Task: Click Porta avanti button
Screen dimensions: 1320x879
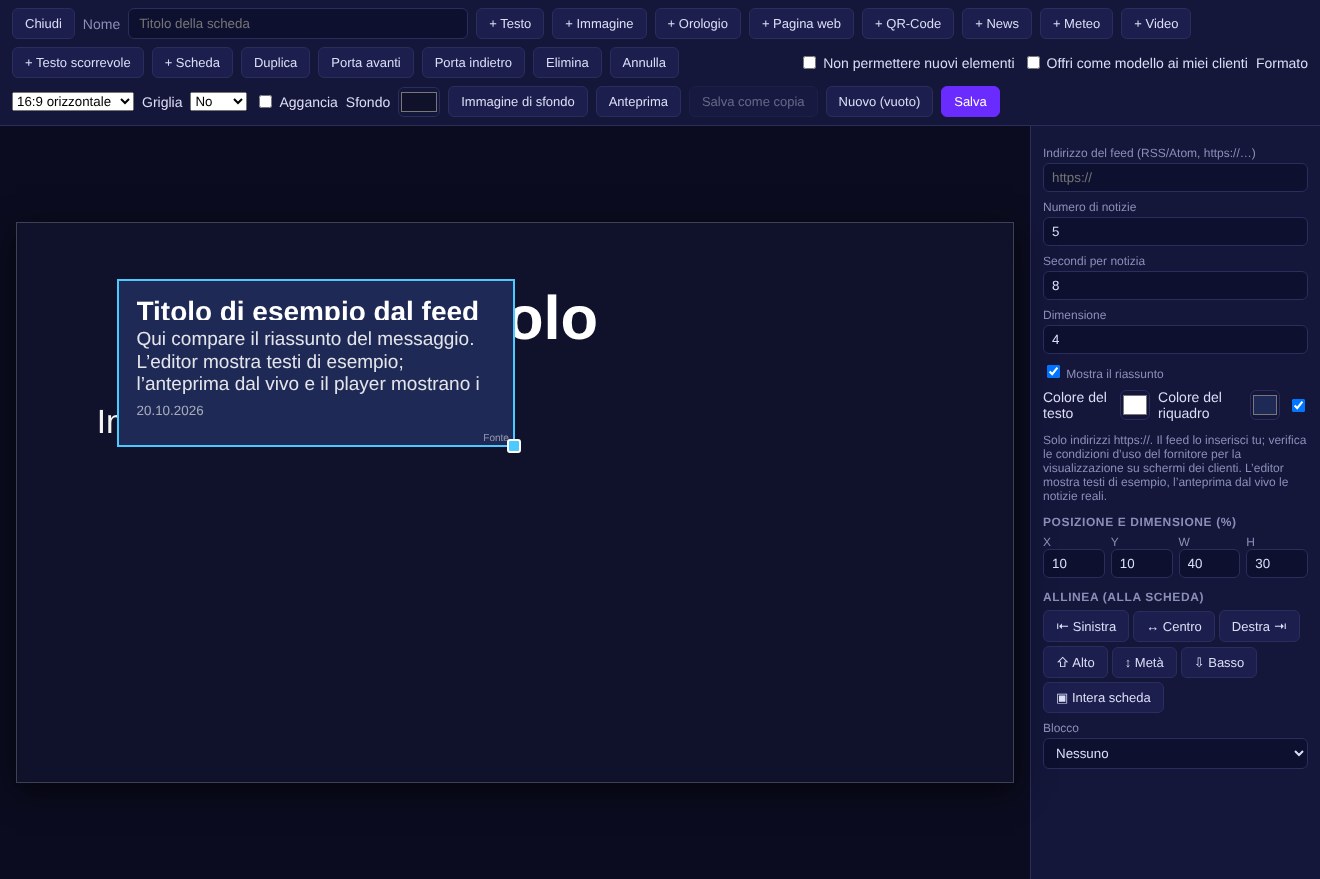Action: pos(366,62)
